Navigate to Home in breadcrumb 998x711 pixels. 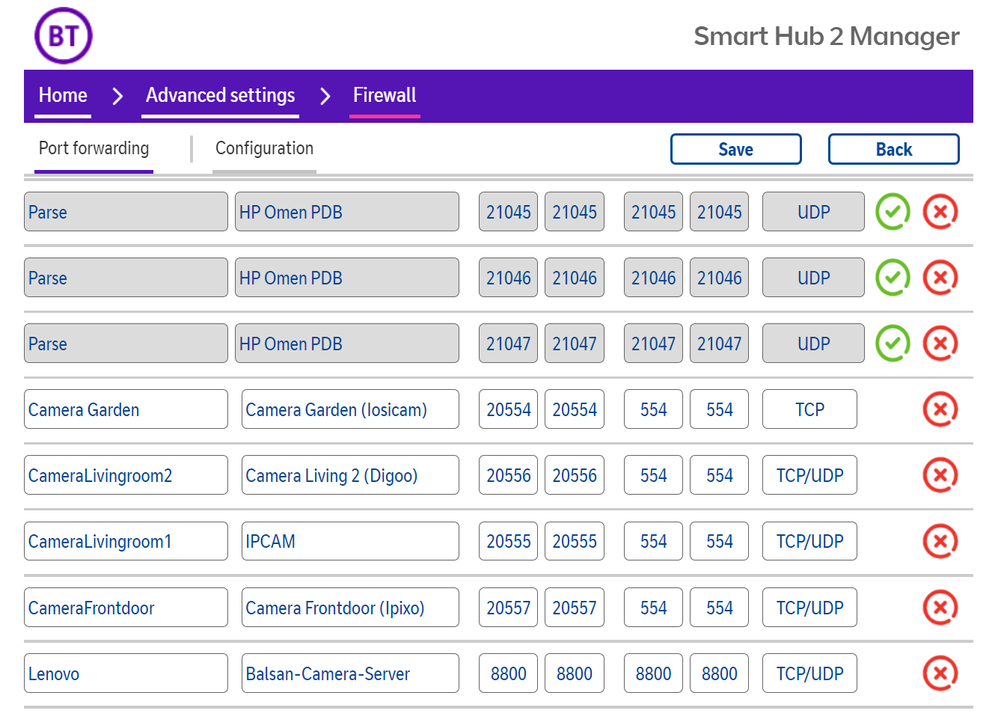[x=63, y=96]
